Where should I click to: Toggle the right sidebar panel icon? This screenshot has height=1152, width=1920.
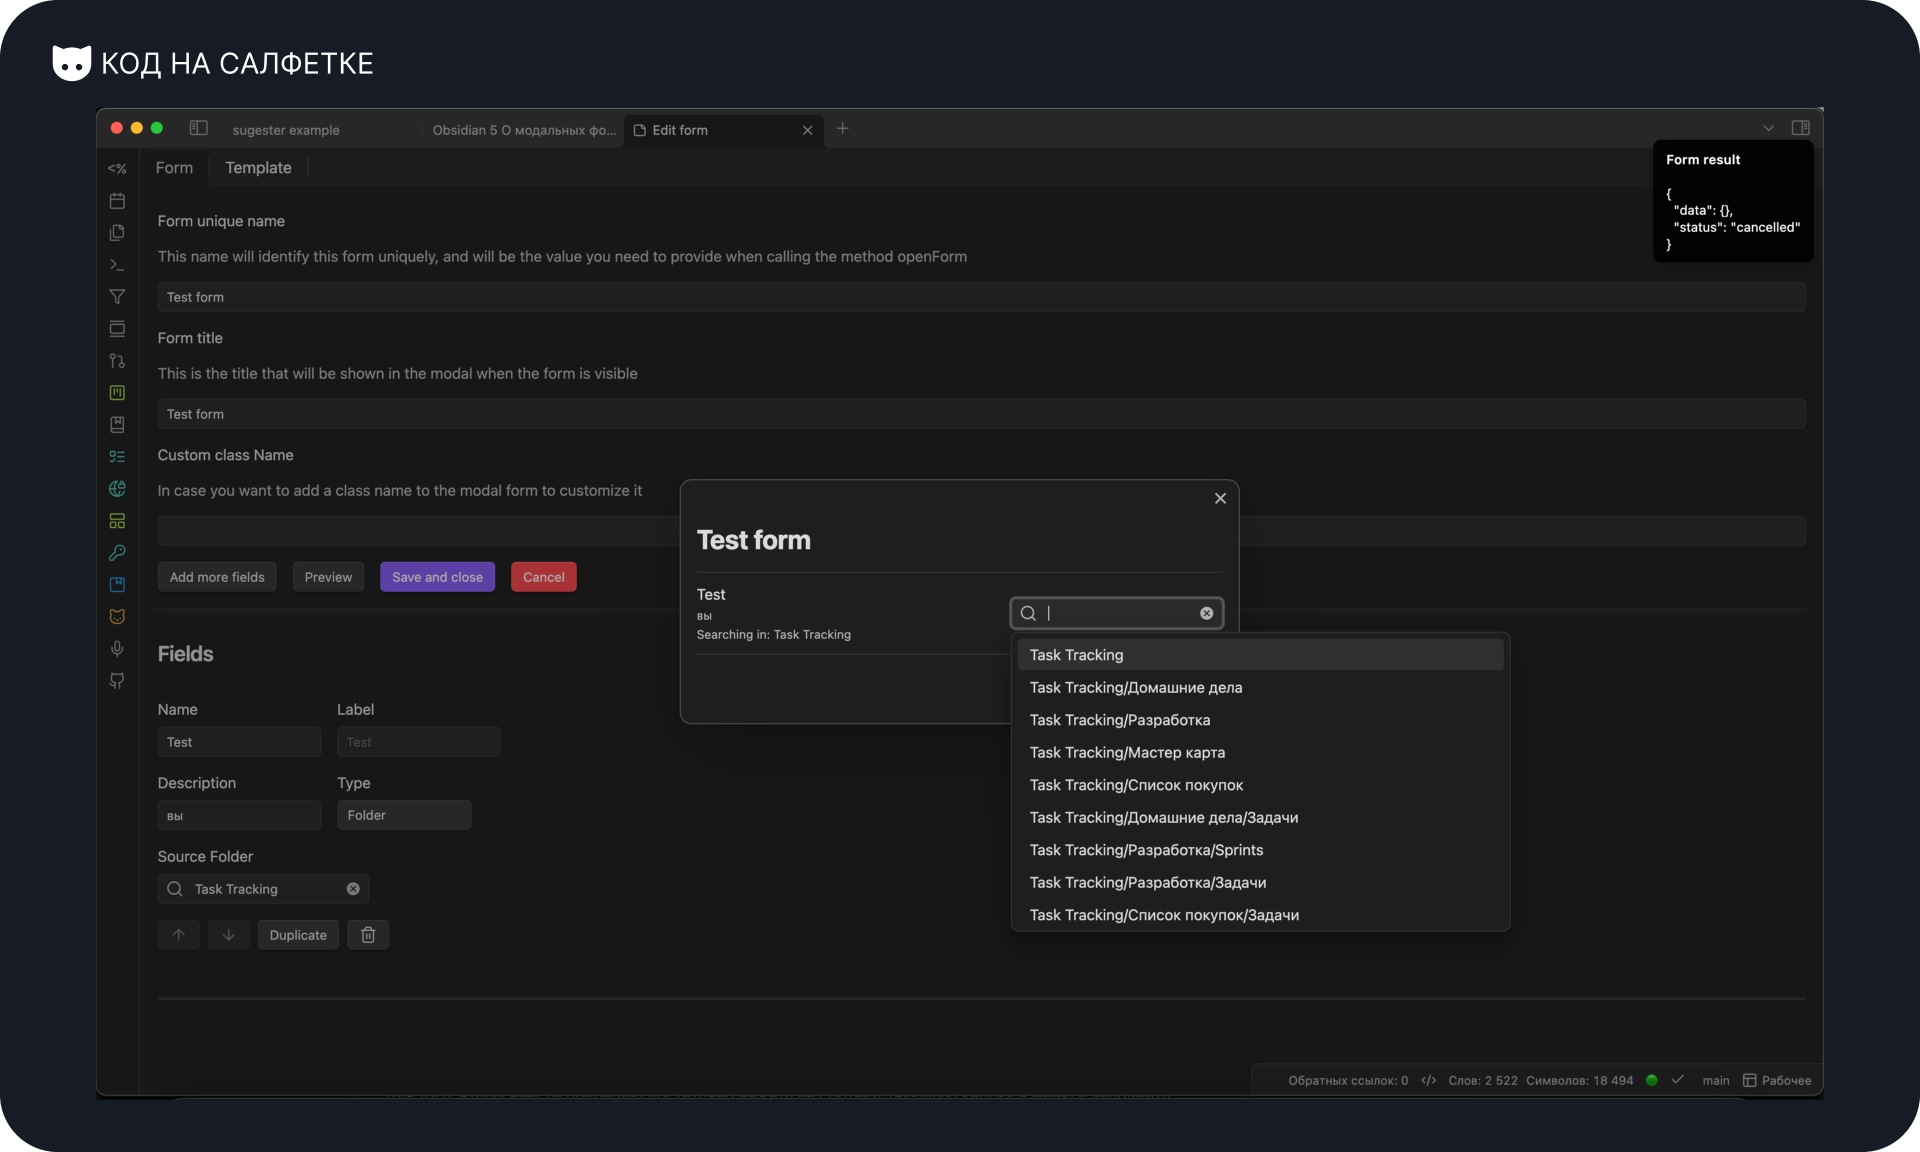(1800, 128)
